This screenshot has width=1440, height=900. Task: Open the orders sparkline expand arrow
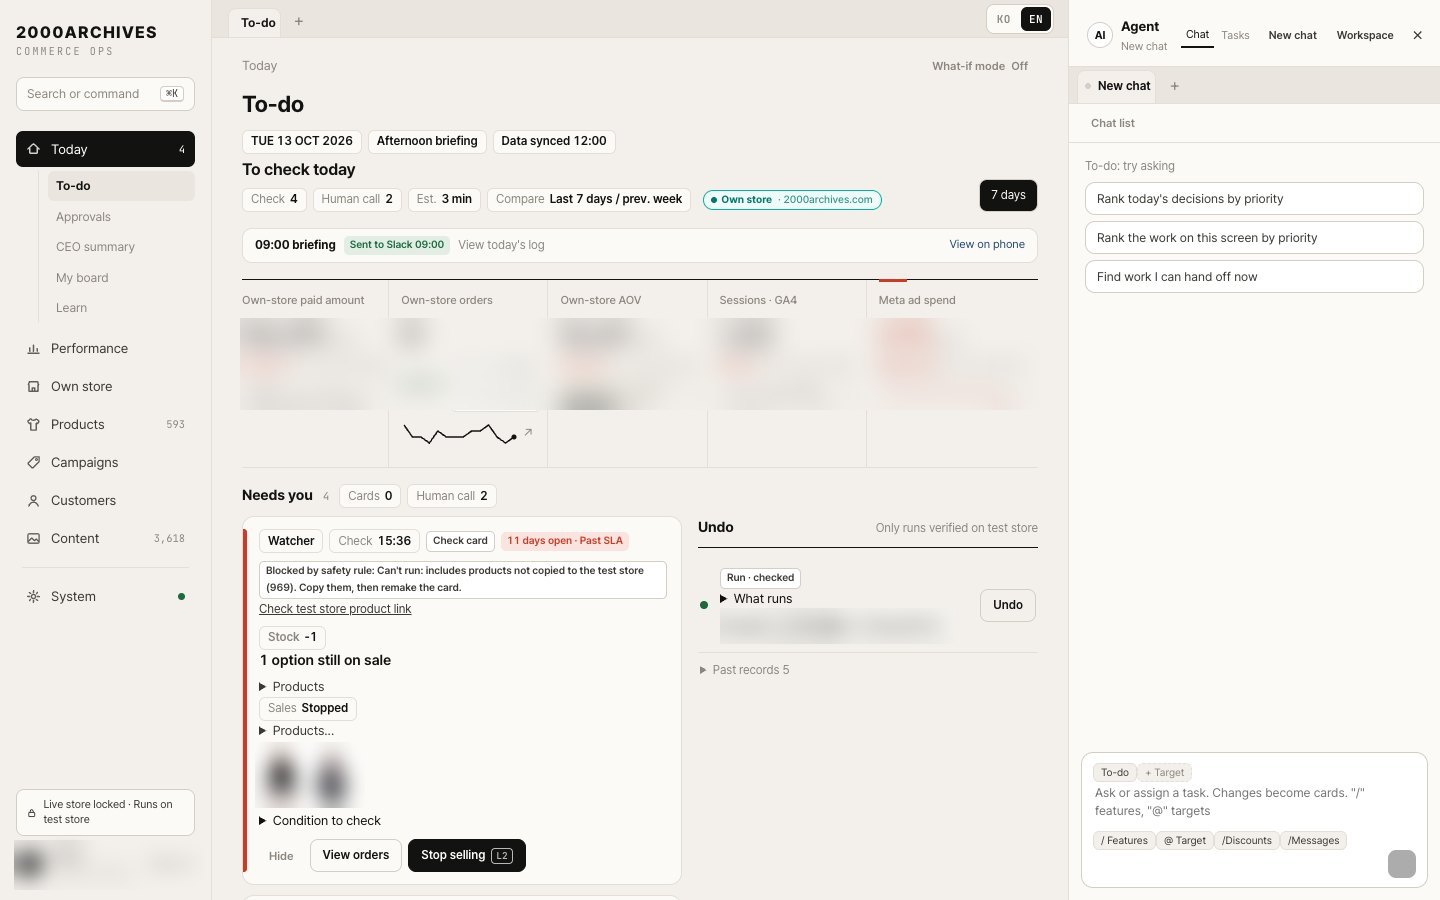click(528, 433)
